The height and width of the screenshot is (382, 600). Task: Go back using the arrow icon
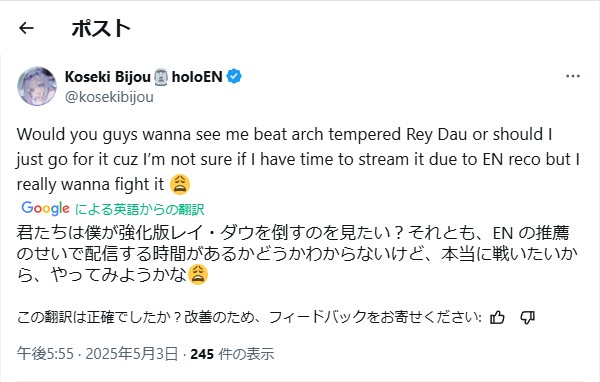[26, 28]
